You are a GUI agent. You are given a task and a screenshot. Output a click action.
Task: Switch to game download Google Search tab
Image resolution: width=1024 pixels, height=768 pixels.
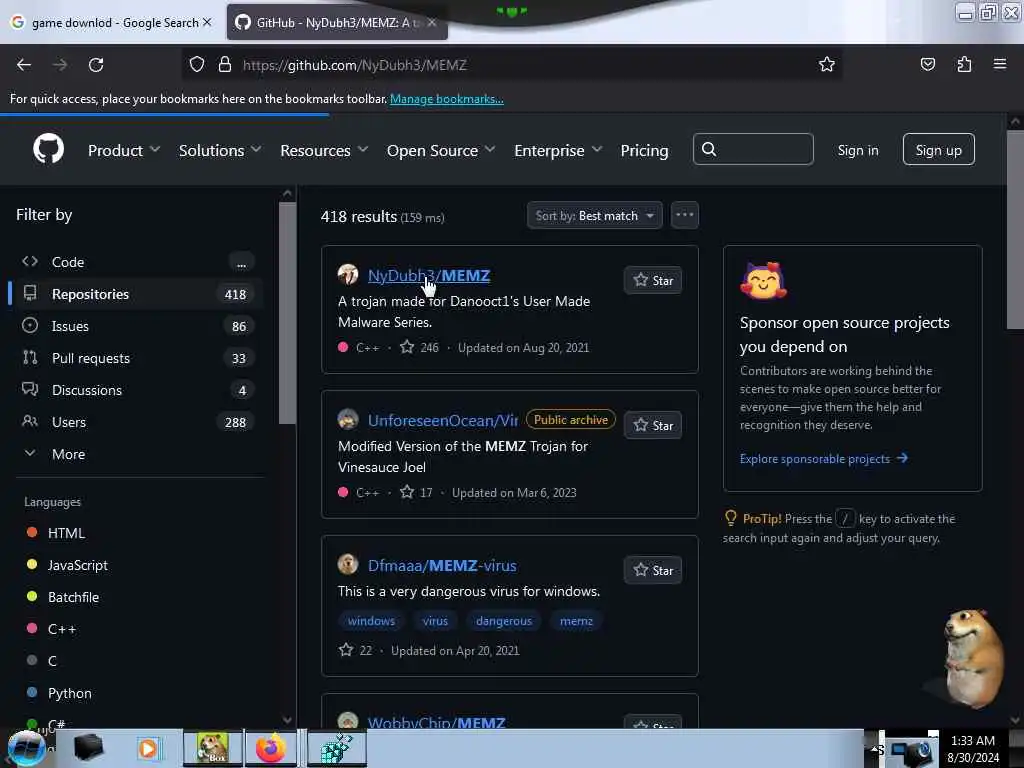(x=114, y=22)
